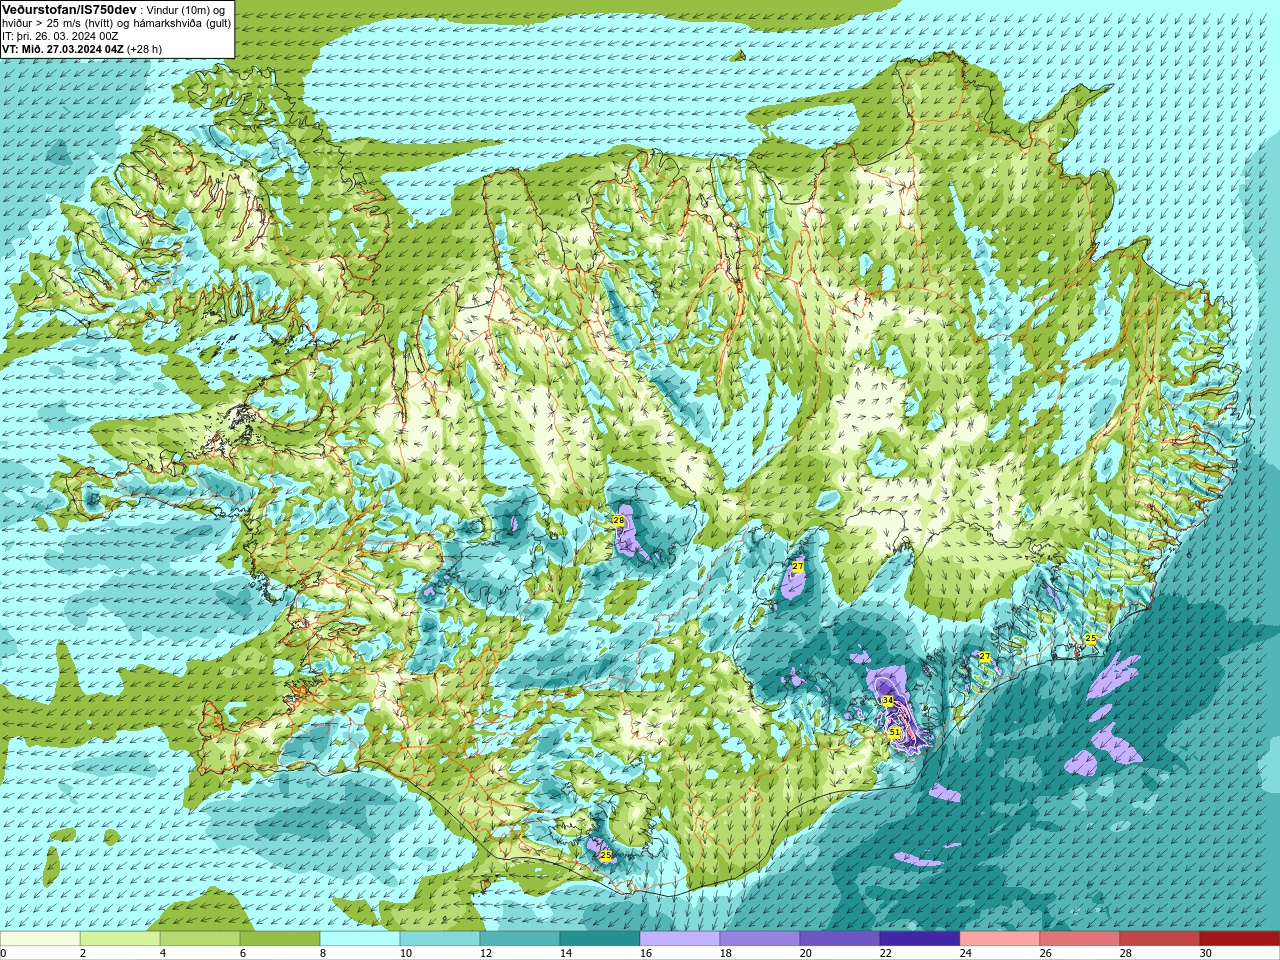This screenshot has height=960, width=1280.
Task: Click the Veðurstofan/IS750dev title text
Action: (69, 9)
